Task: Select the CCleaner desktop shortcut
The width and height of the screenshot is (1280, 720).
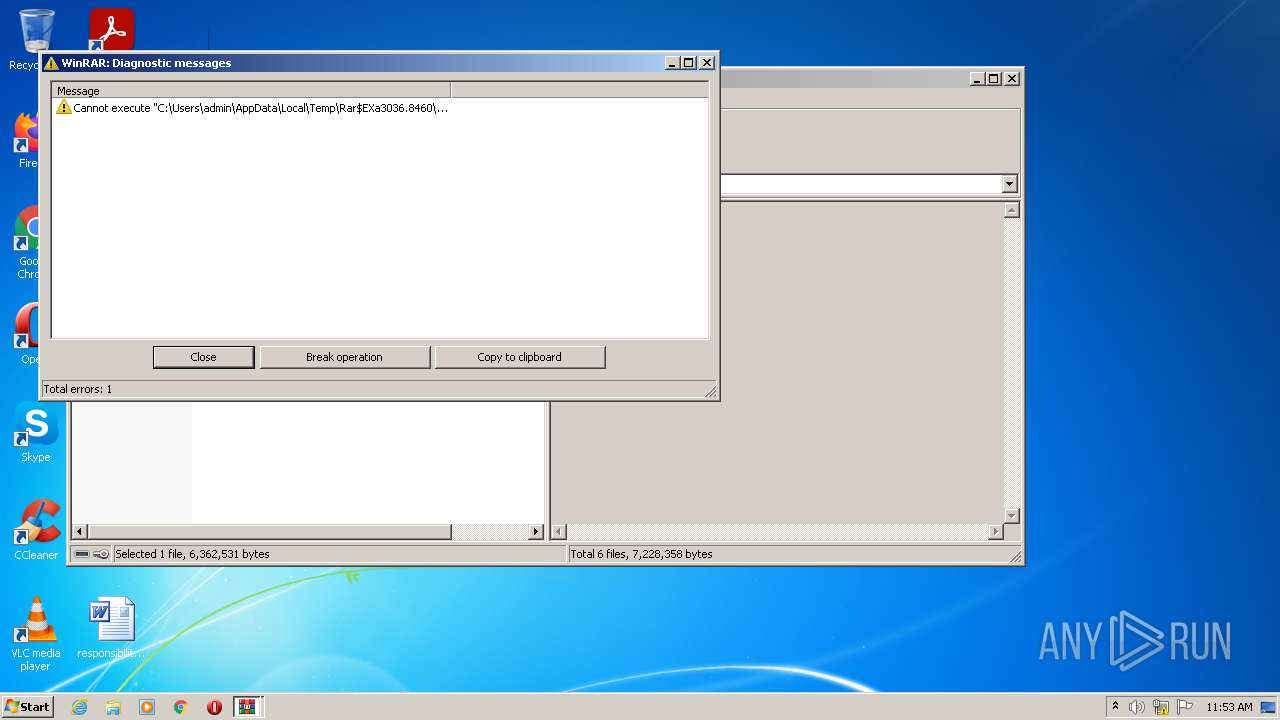Action: pyautogui.click(x=36, y=531)
